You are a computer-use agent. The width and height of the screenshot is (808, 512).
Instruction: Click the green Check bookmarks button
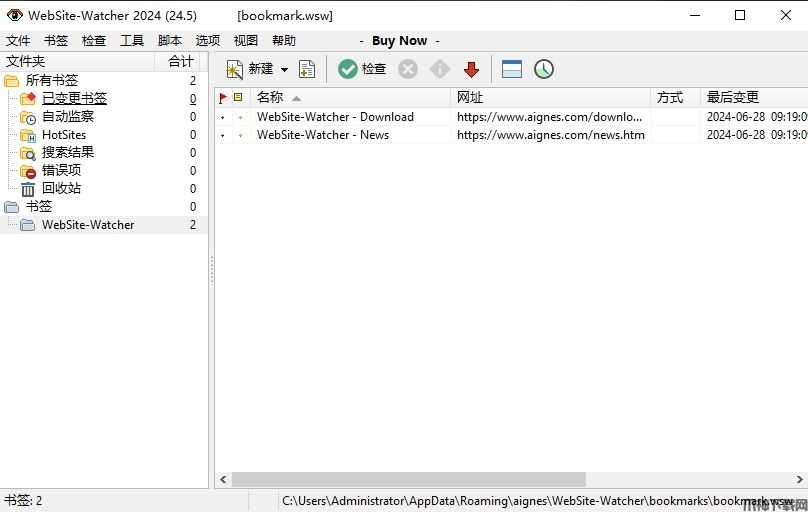362,69
